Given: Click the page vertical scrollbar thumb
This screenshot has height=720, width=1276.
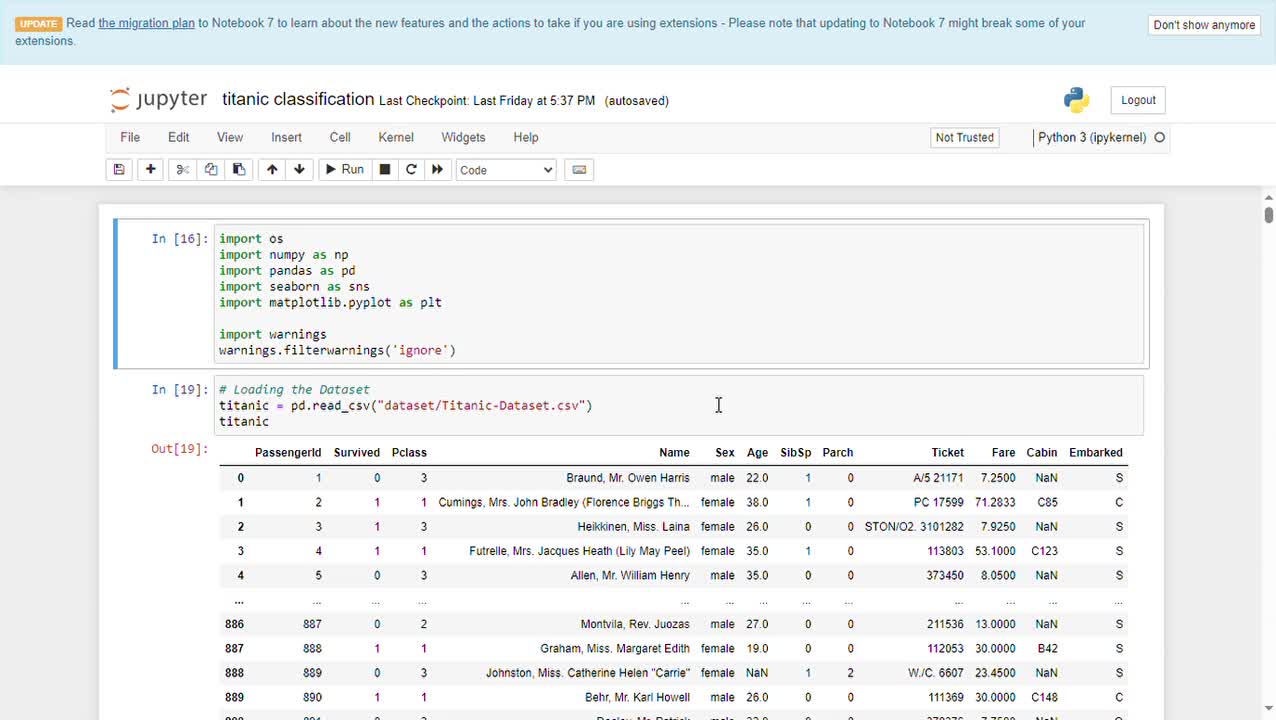Looking at the screenshot, I should (1268, 214).
